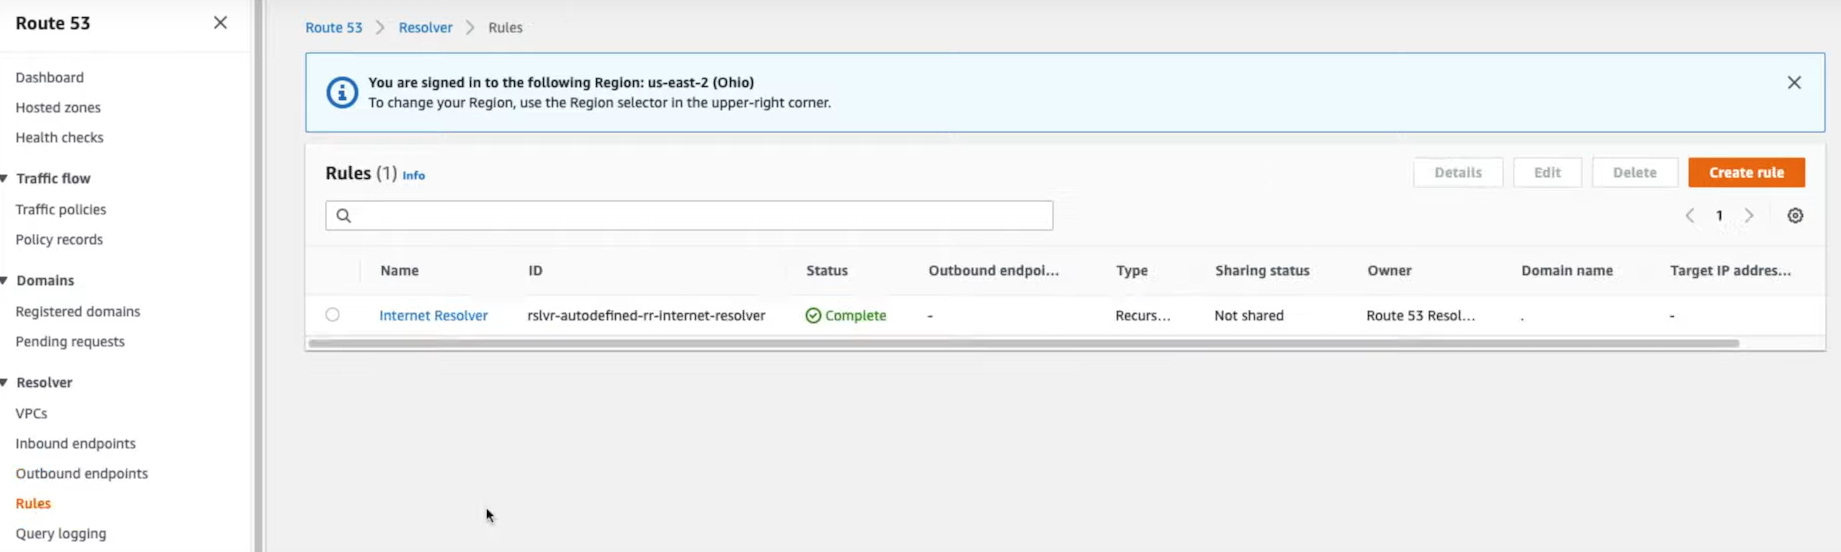Close the Route 53 sidebar panel
This screenshot has width=1841, height=552.
[220, 23]
